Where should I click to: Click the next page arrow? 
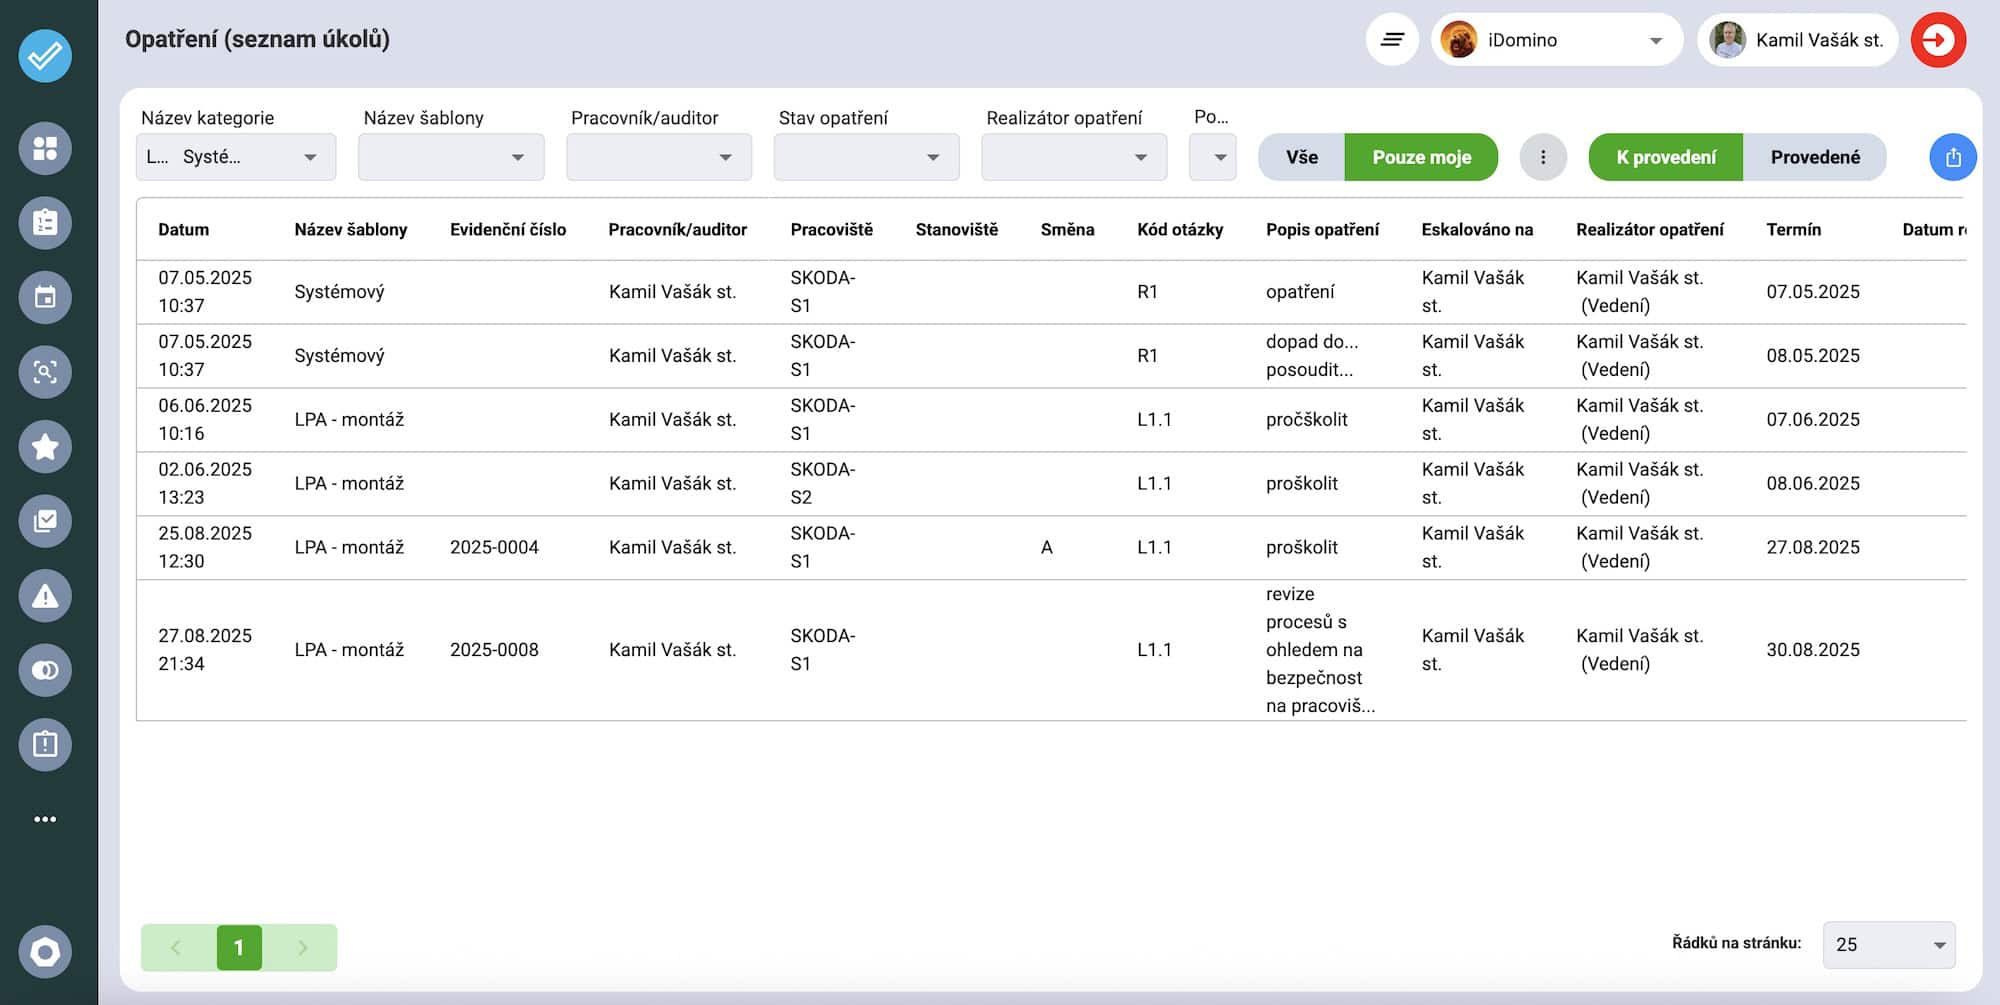[x=302, y=948]
